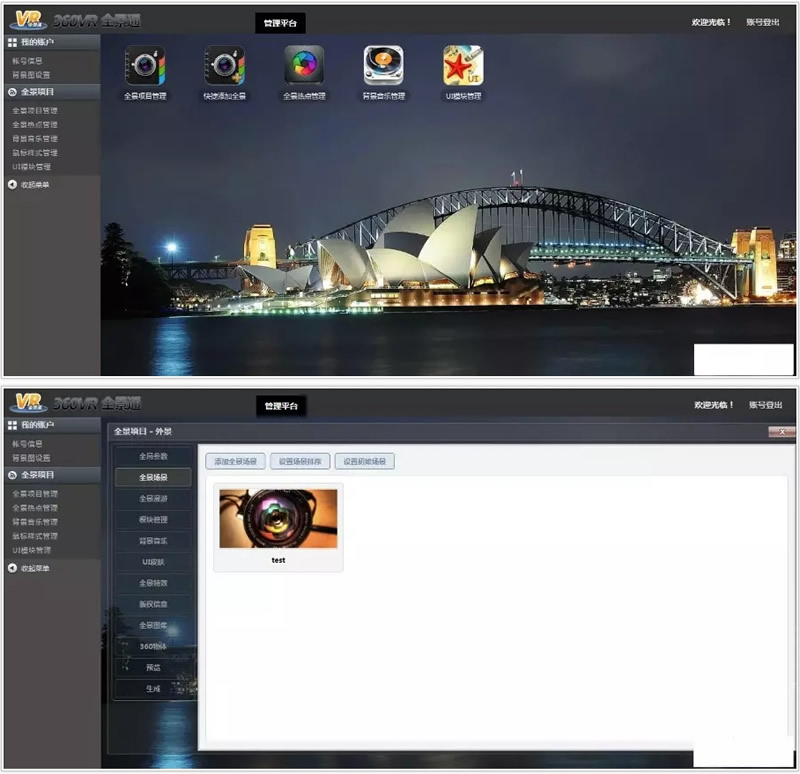Viewport: 800px width, 774px height.
Task: Select the 360物体 dialog tab
Action: click(x=153, y=646)
